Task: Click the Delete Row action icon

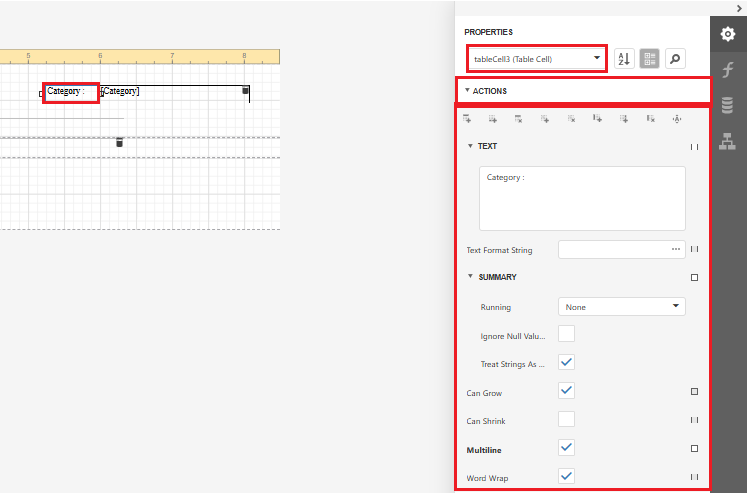Action: 519,119
